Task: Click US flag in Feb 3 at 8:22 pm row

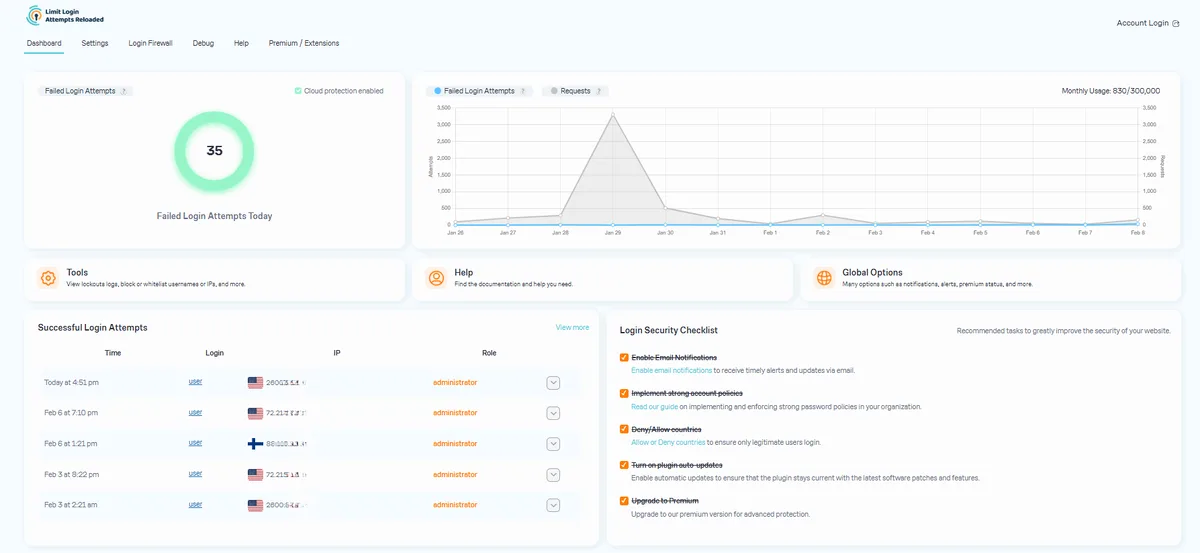Action: 255,474
